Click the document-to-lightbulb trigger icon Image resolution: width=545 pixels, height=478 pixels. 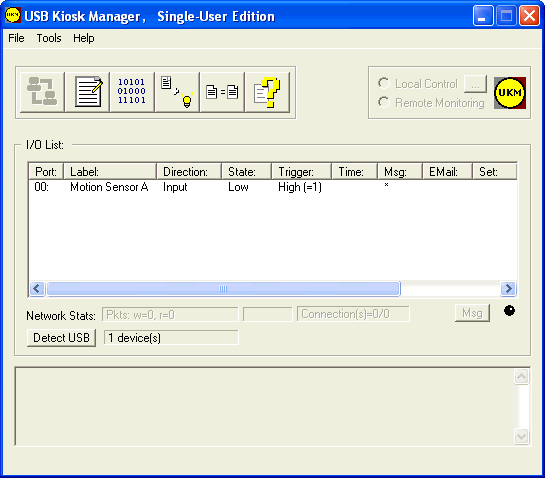coord(177,92)
